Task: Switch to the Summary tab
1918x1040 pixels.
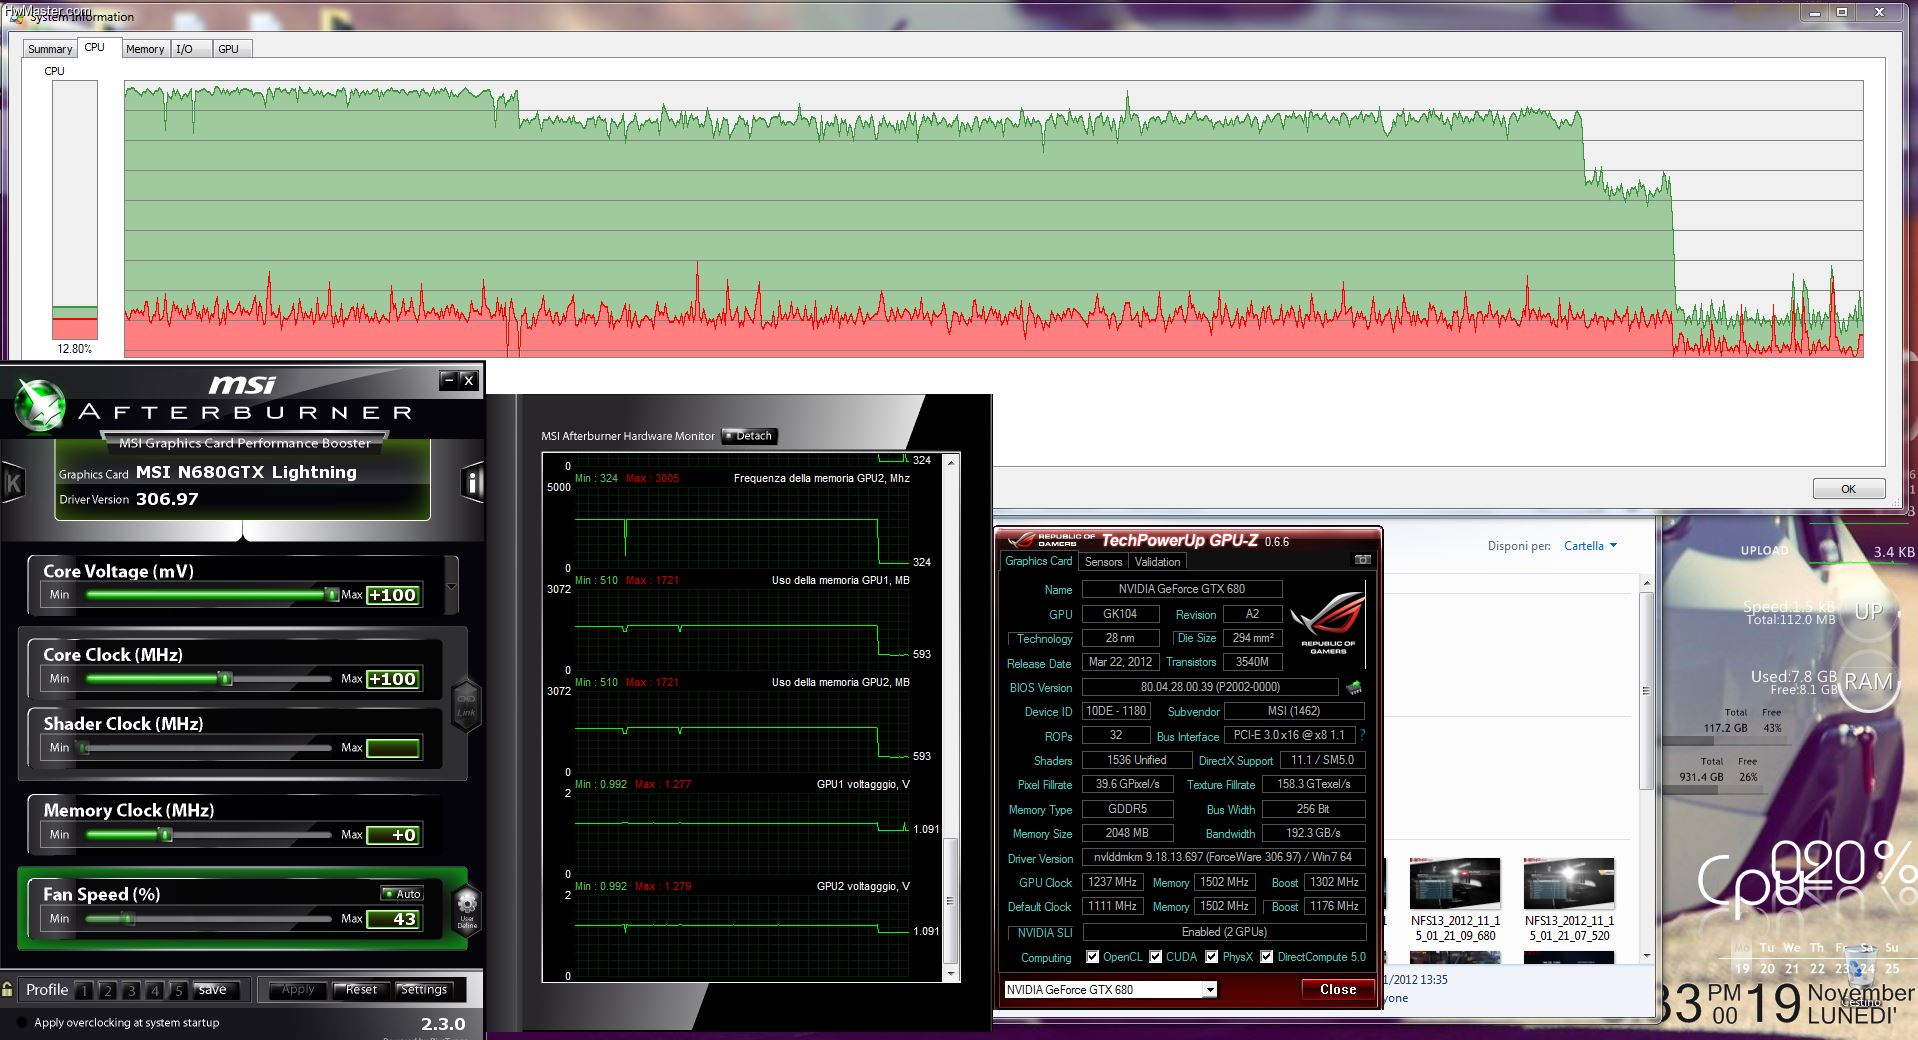Action: pyautogui.click(x=50, y=49)
